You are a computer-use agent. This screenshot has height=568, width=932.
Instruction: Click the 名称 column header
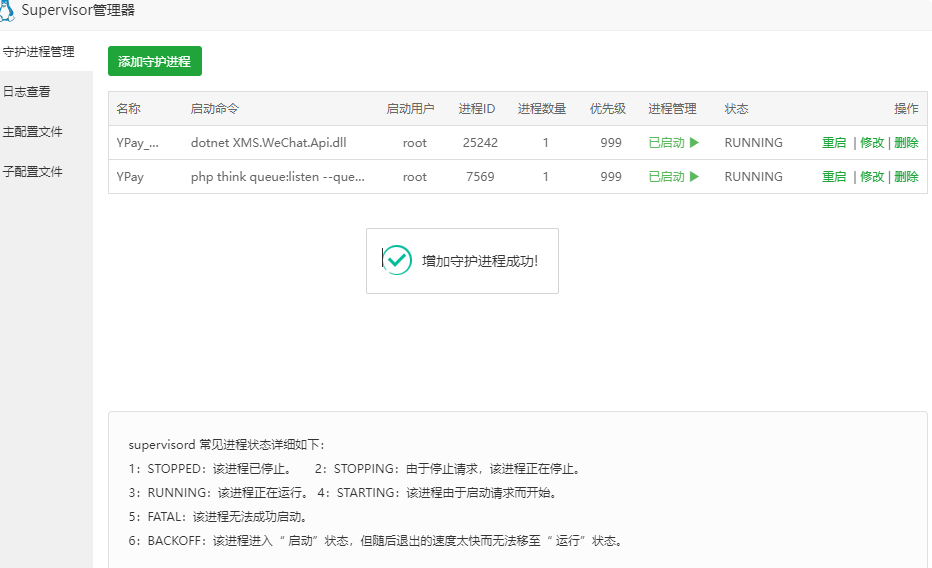128,109
